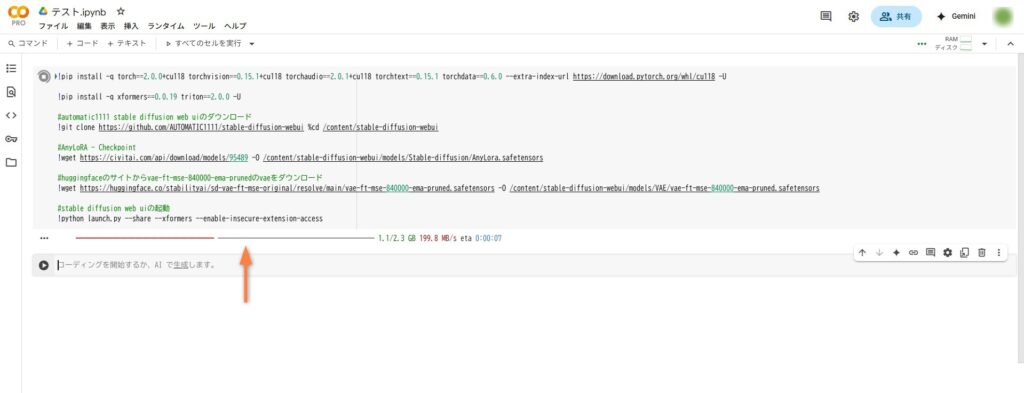Click the !python launch.py --share line
This screenshot has height=393, width=1024.
190,219
